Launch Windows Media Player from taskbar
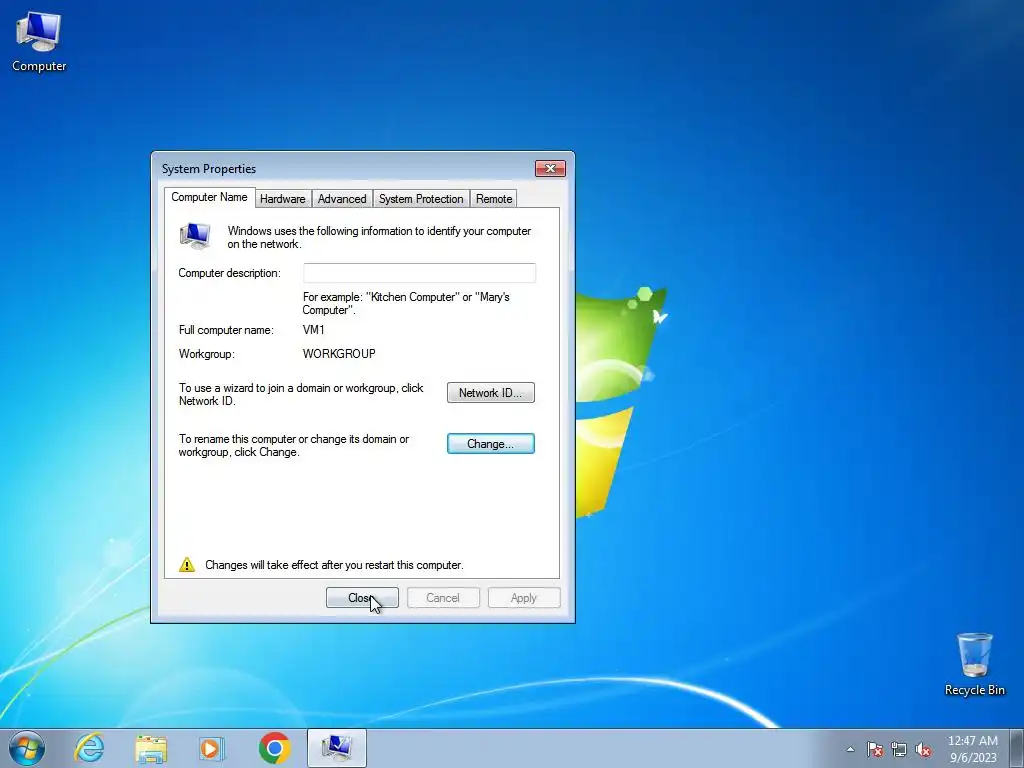Image resolution: width=1024 pixels, height=768 pixels. pyautogui.click(x=212, y=748)
